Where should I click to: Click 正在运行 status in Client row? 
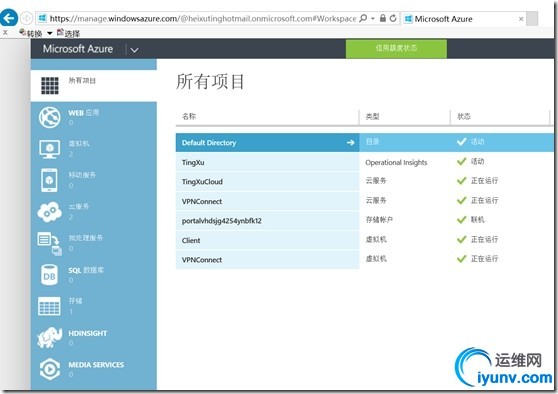point(484,239)
